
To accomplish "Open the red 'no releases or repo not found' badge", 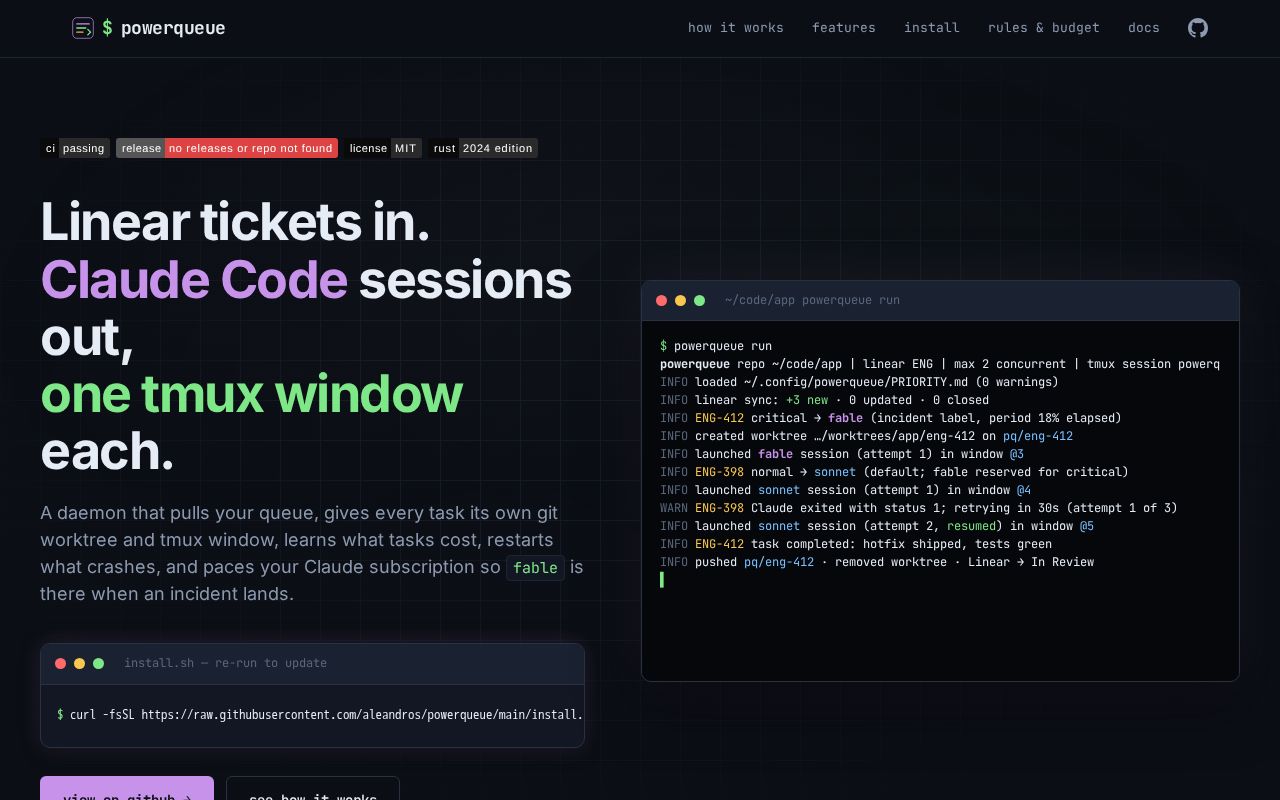I will pyautogui.click(x=227, y=148).
